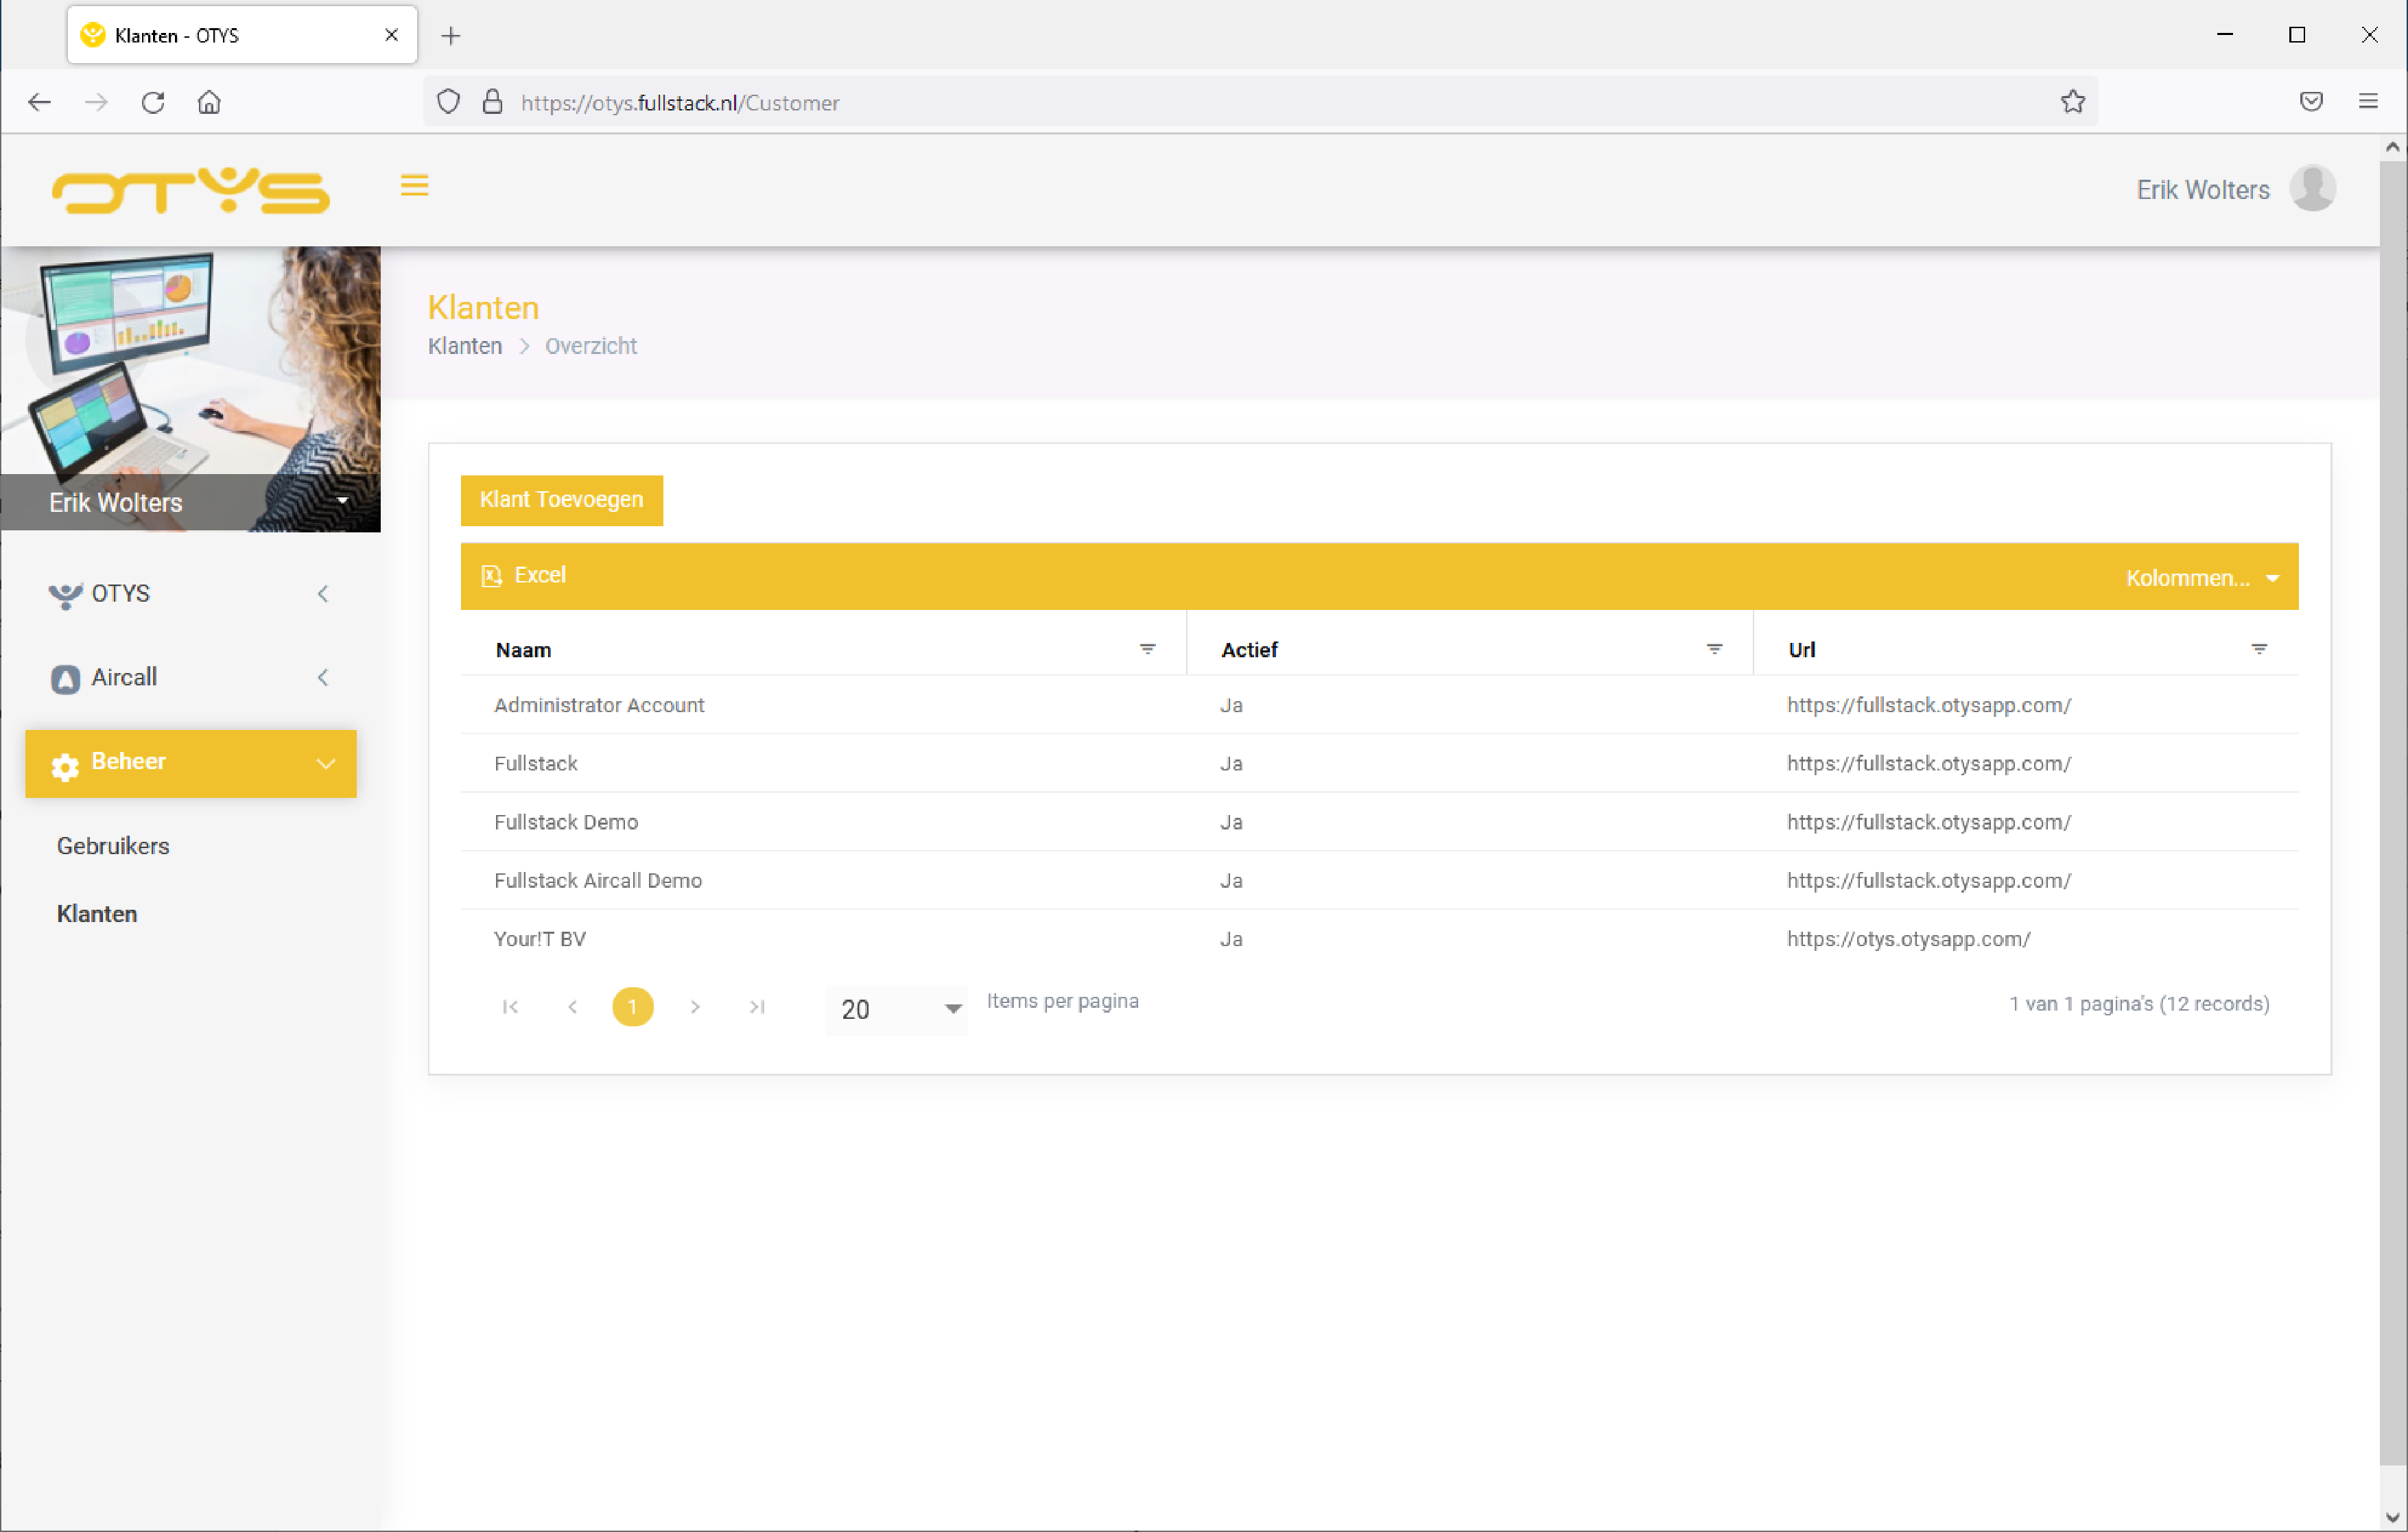Viewport: 2408px width, 1532px height.
Task: Open the tracking protection shield icon
Action: (448, 102)
